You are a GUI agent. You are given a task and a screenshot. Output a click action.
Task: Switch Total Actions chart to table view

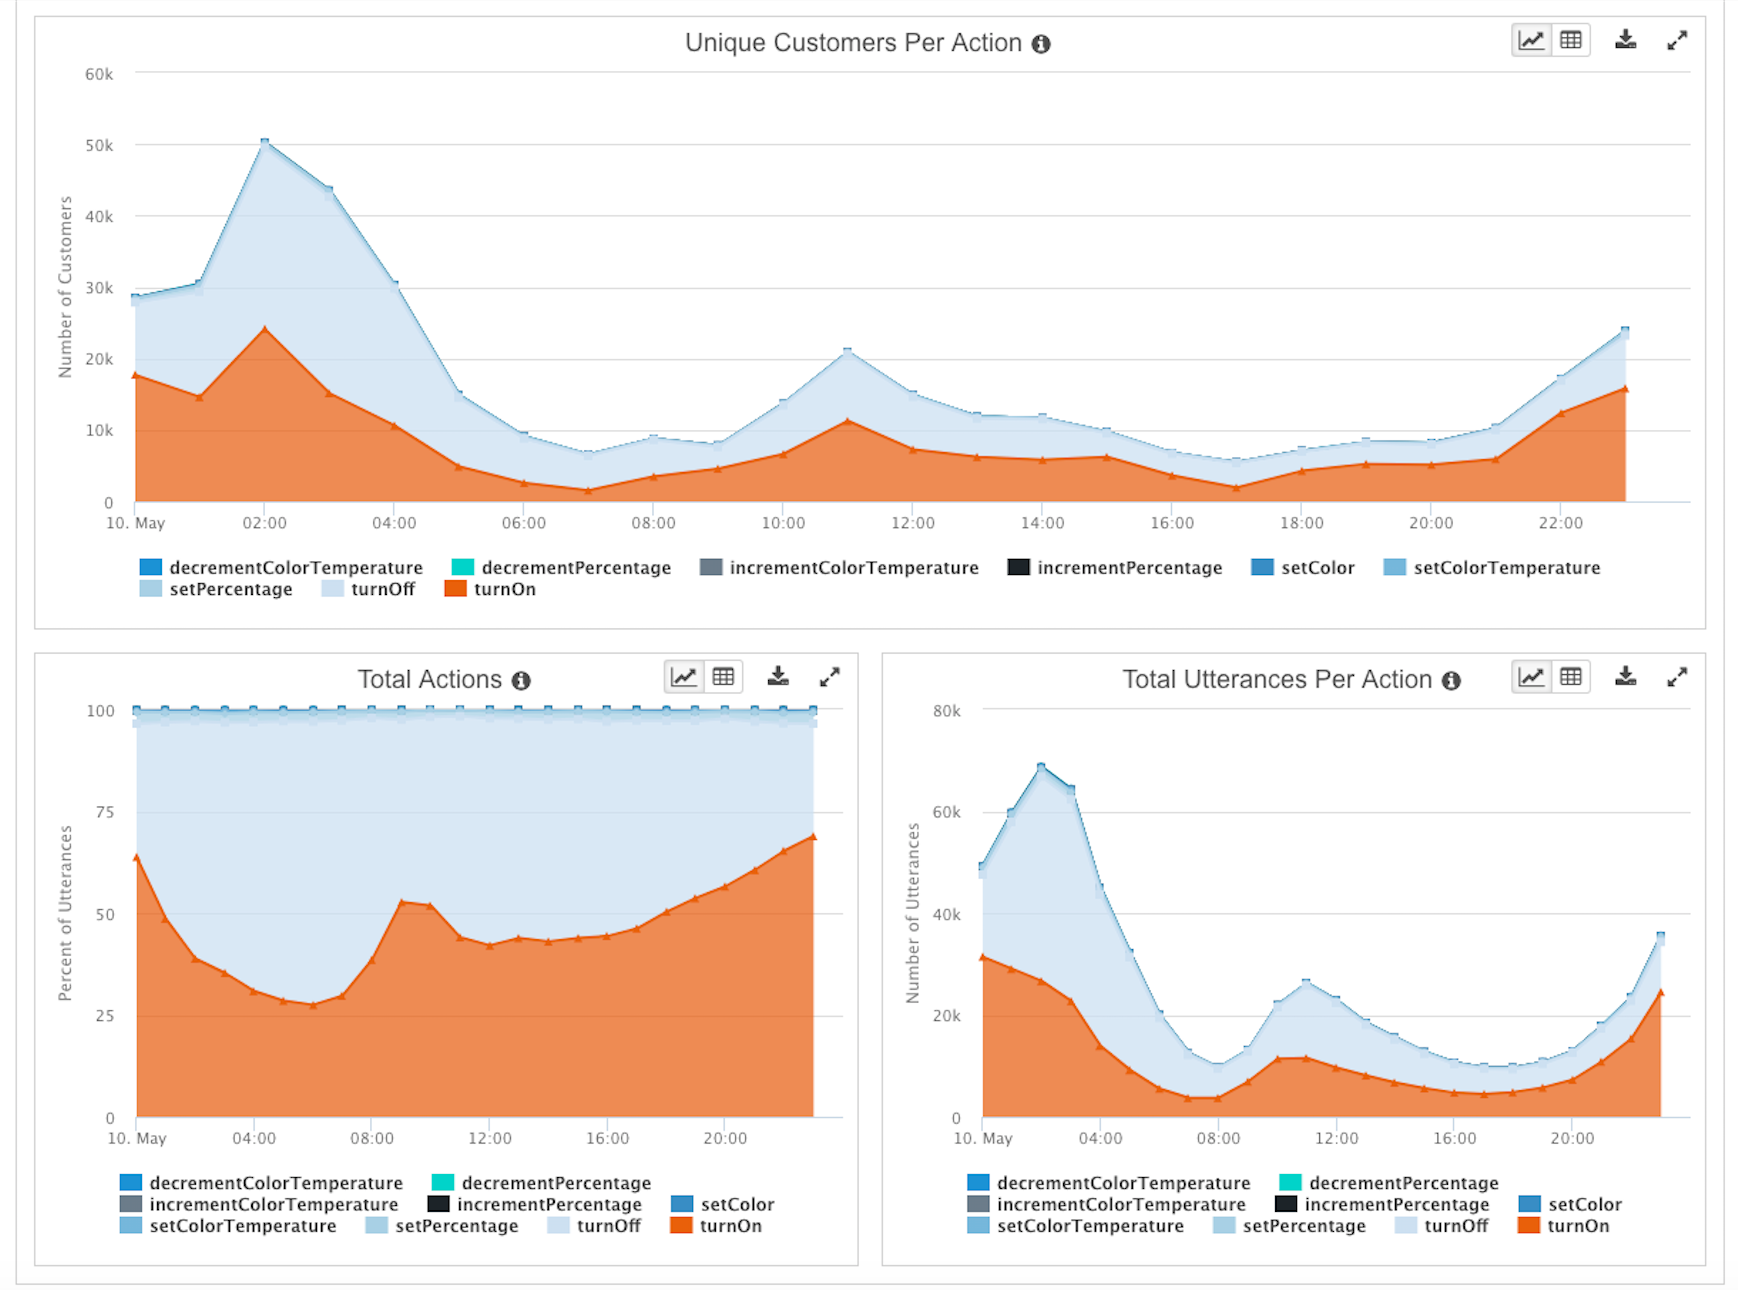723,677
